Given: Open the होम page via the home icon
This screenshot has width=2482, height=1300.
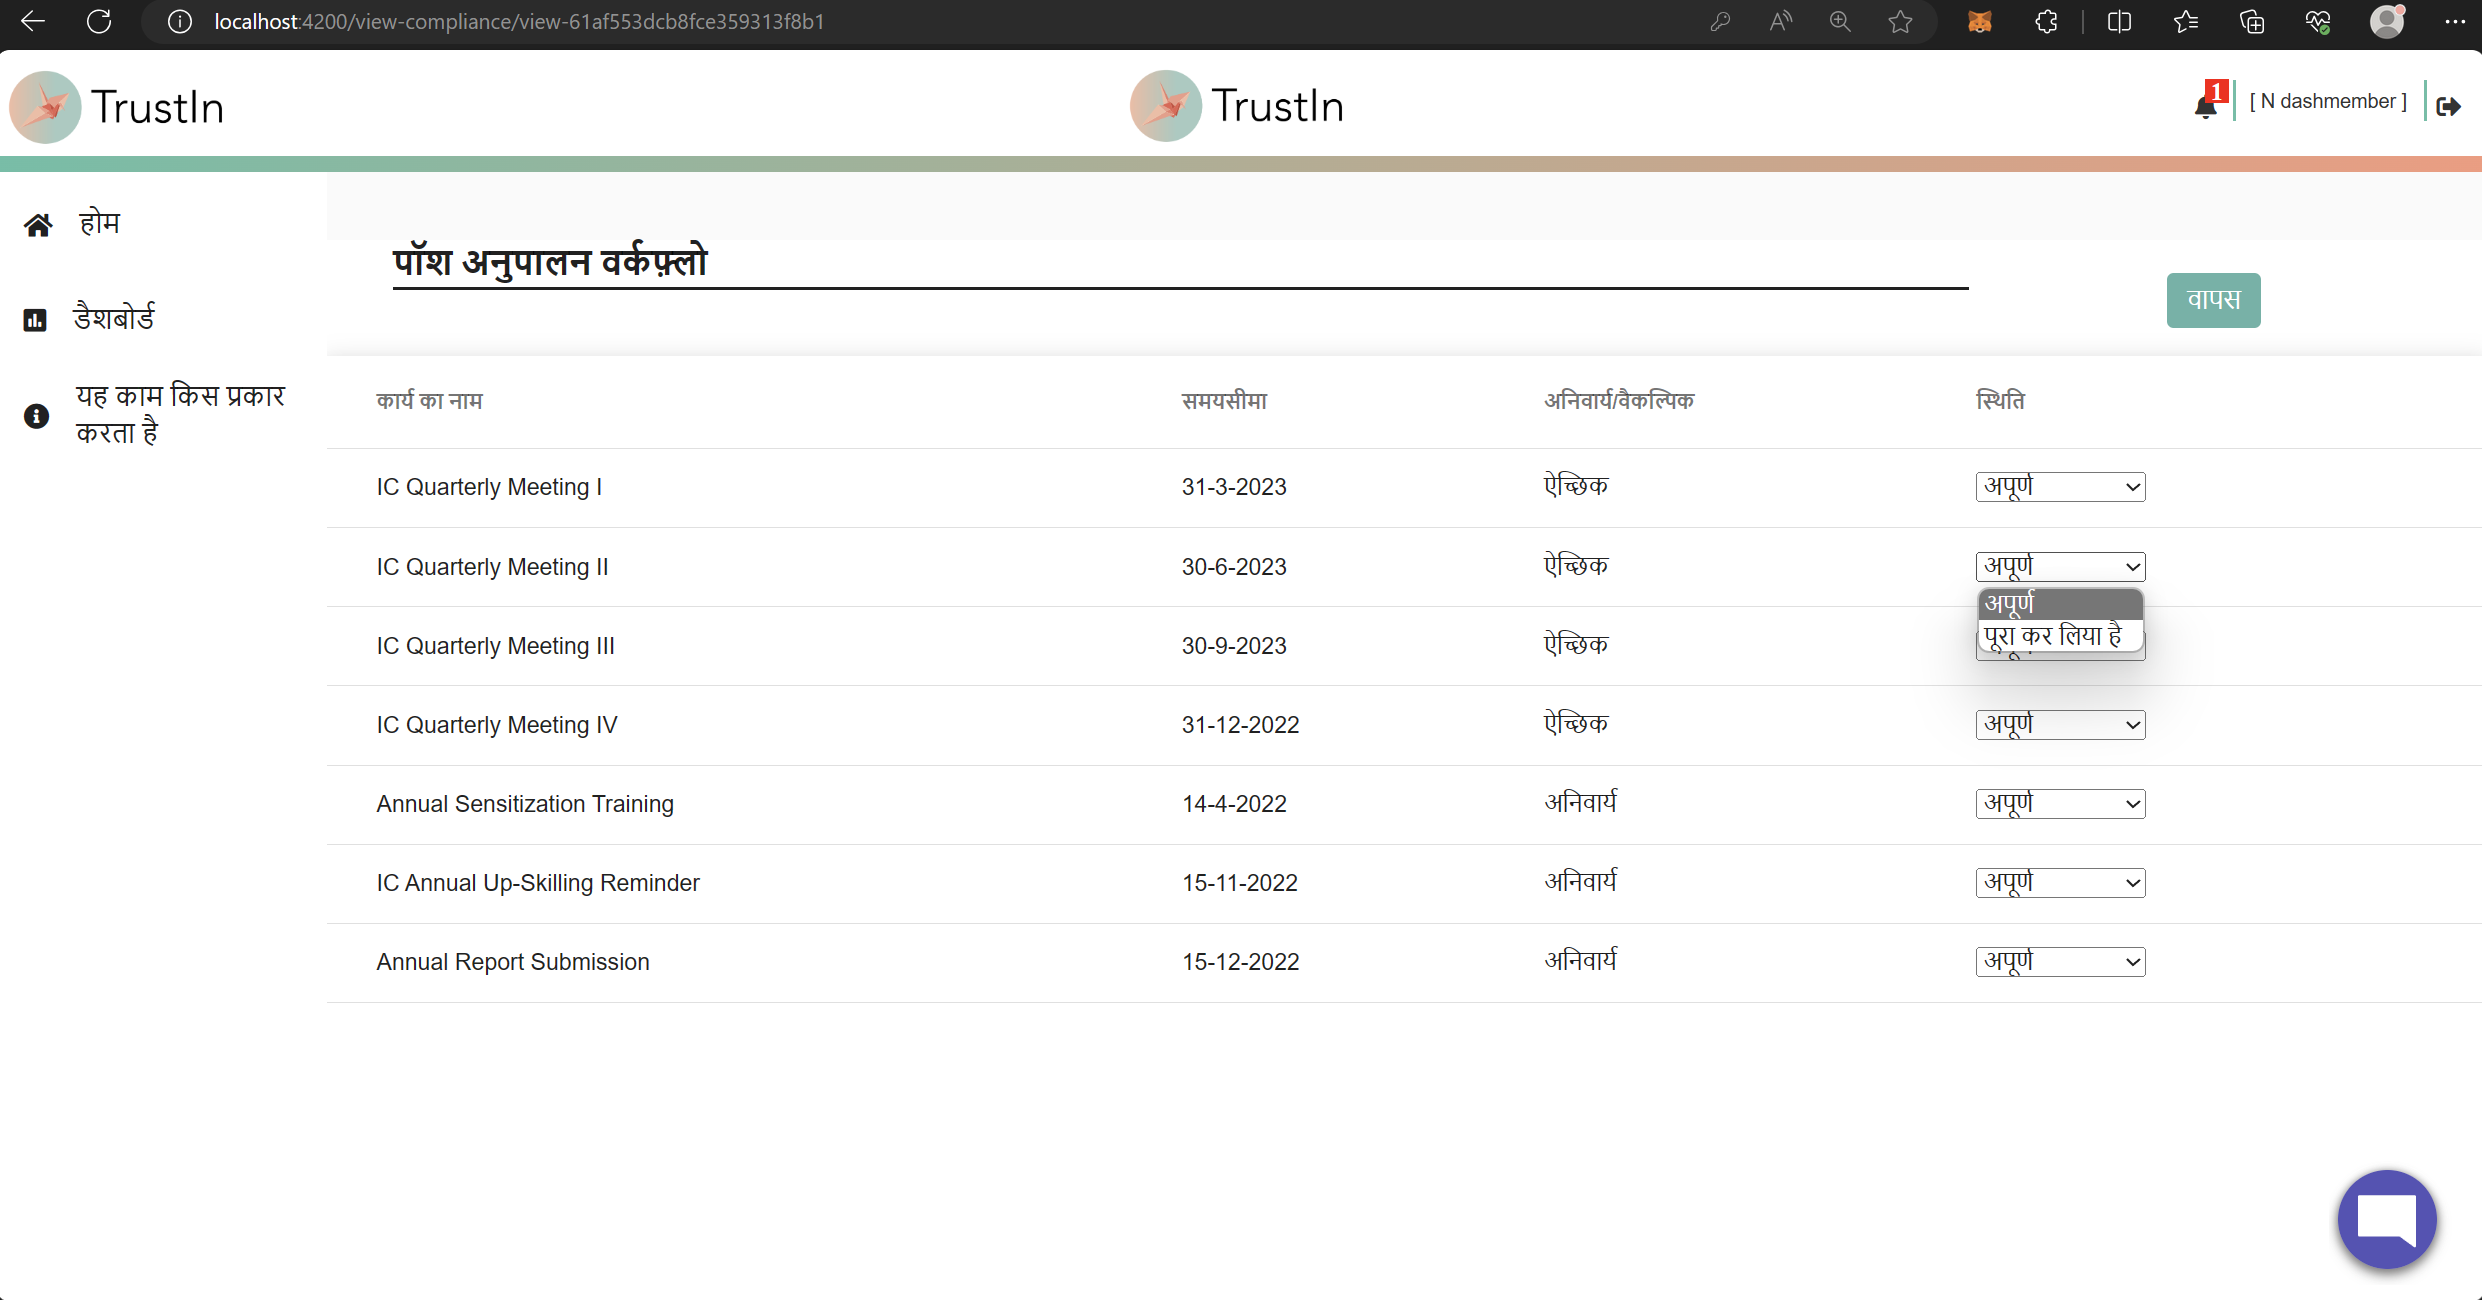Looking at the screenshot, I should [x=38, y=222].
